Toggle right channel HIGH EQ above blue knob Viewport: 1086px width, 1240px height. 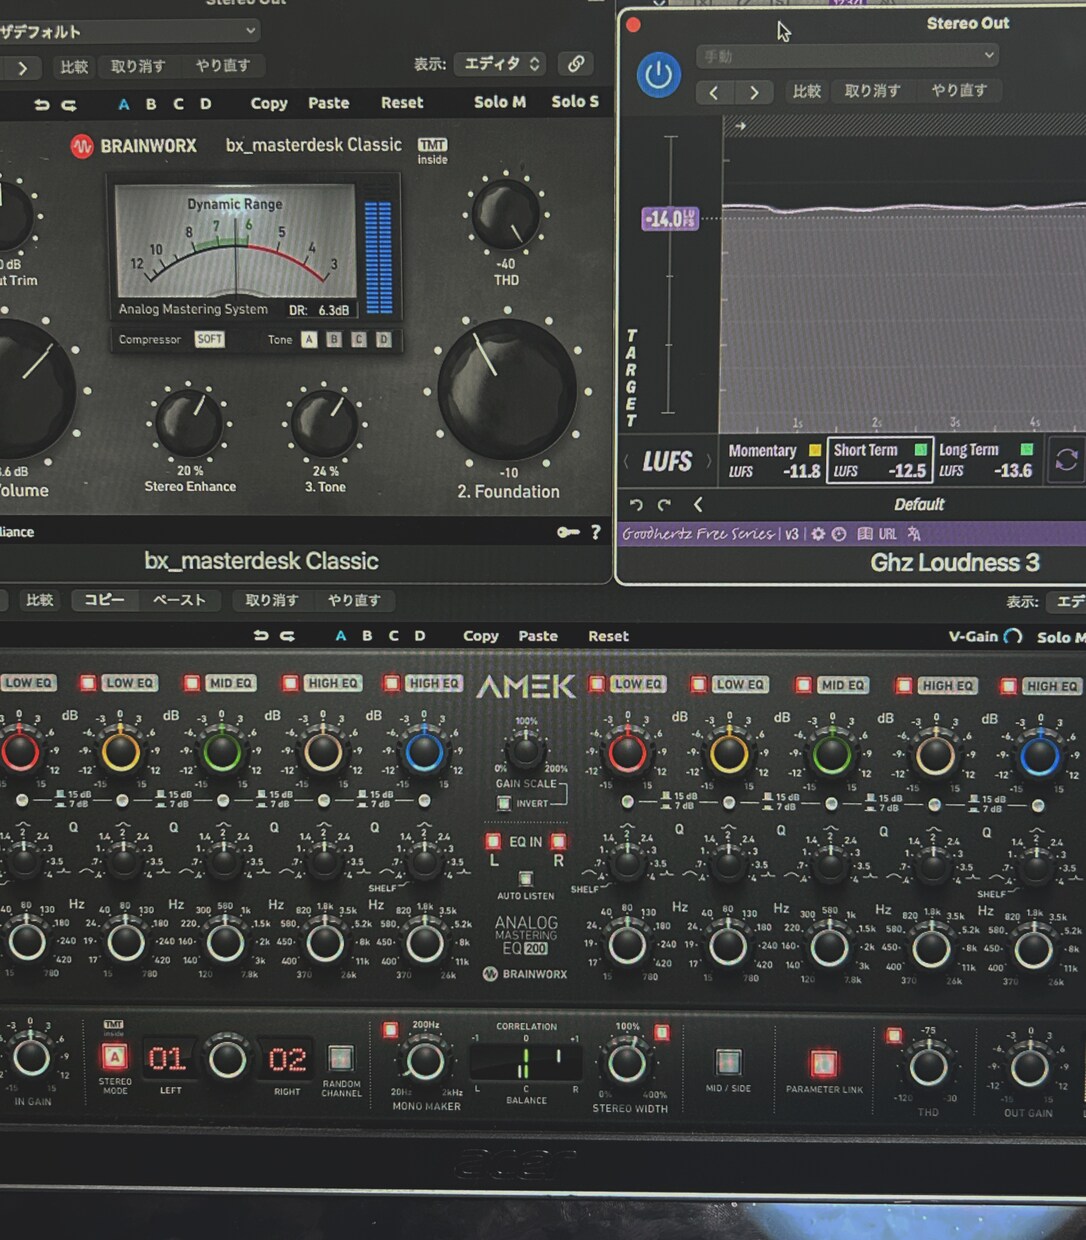(x=1008, y=686)
